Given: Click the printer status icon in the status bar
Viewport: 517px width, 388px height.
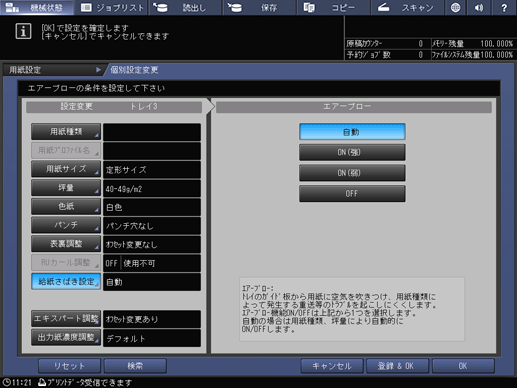Looking at the screenshot, I should click(x=42, y=382).
